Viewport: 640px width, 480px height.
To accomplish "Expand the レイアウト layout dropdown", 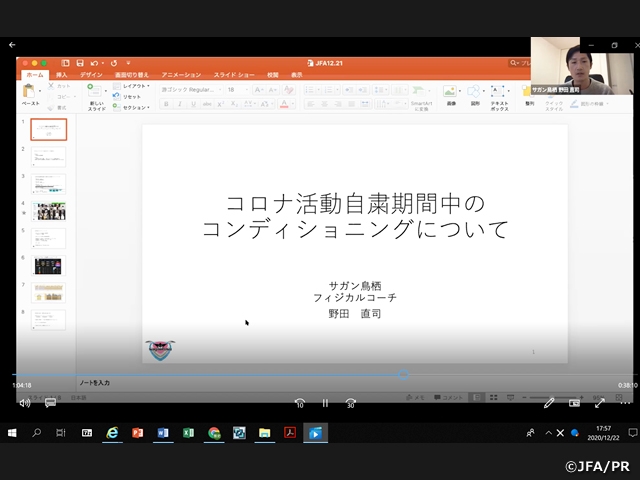I will point(134,86).
